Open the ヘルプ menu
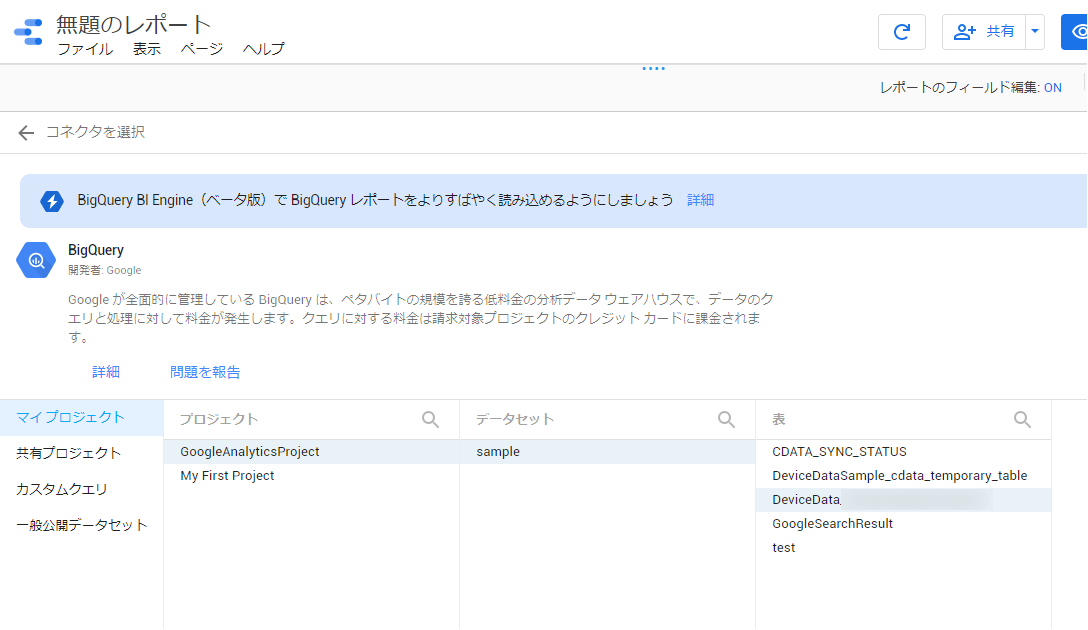This screenshot has height=630, width=1088. click(x=263, y=49)
